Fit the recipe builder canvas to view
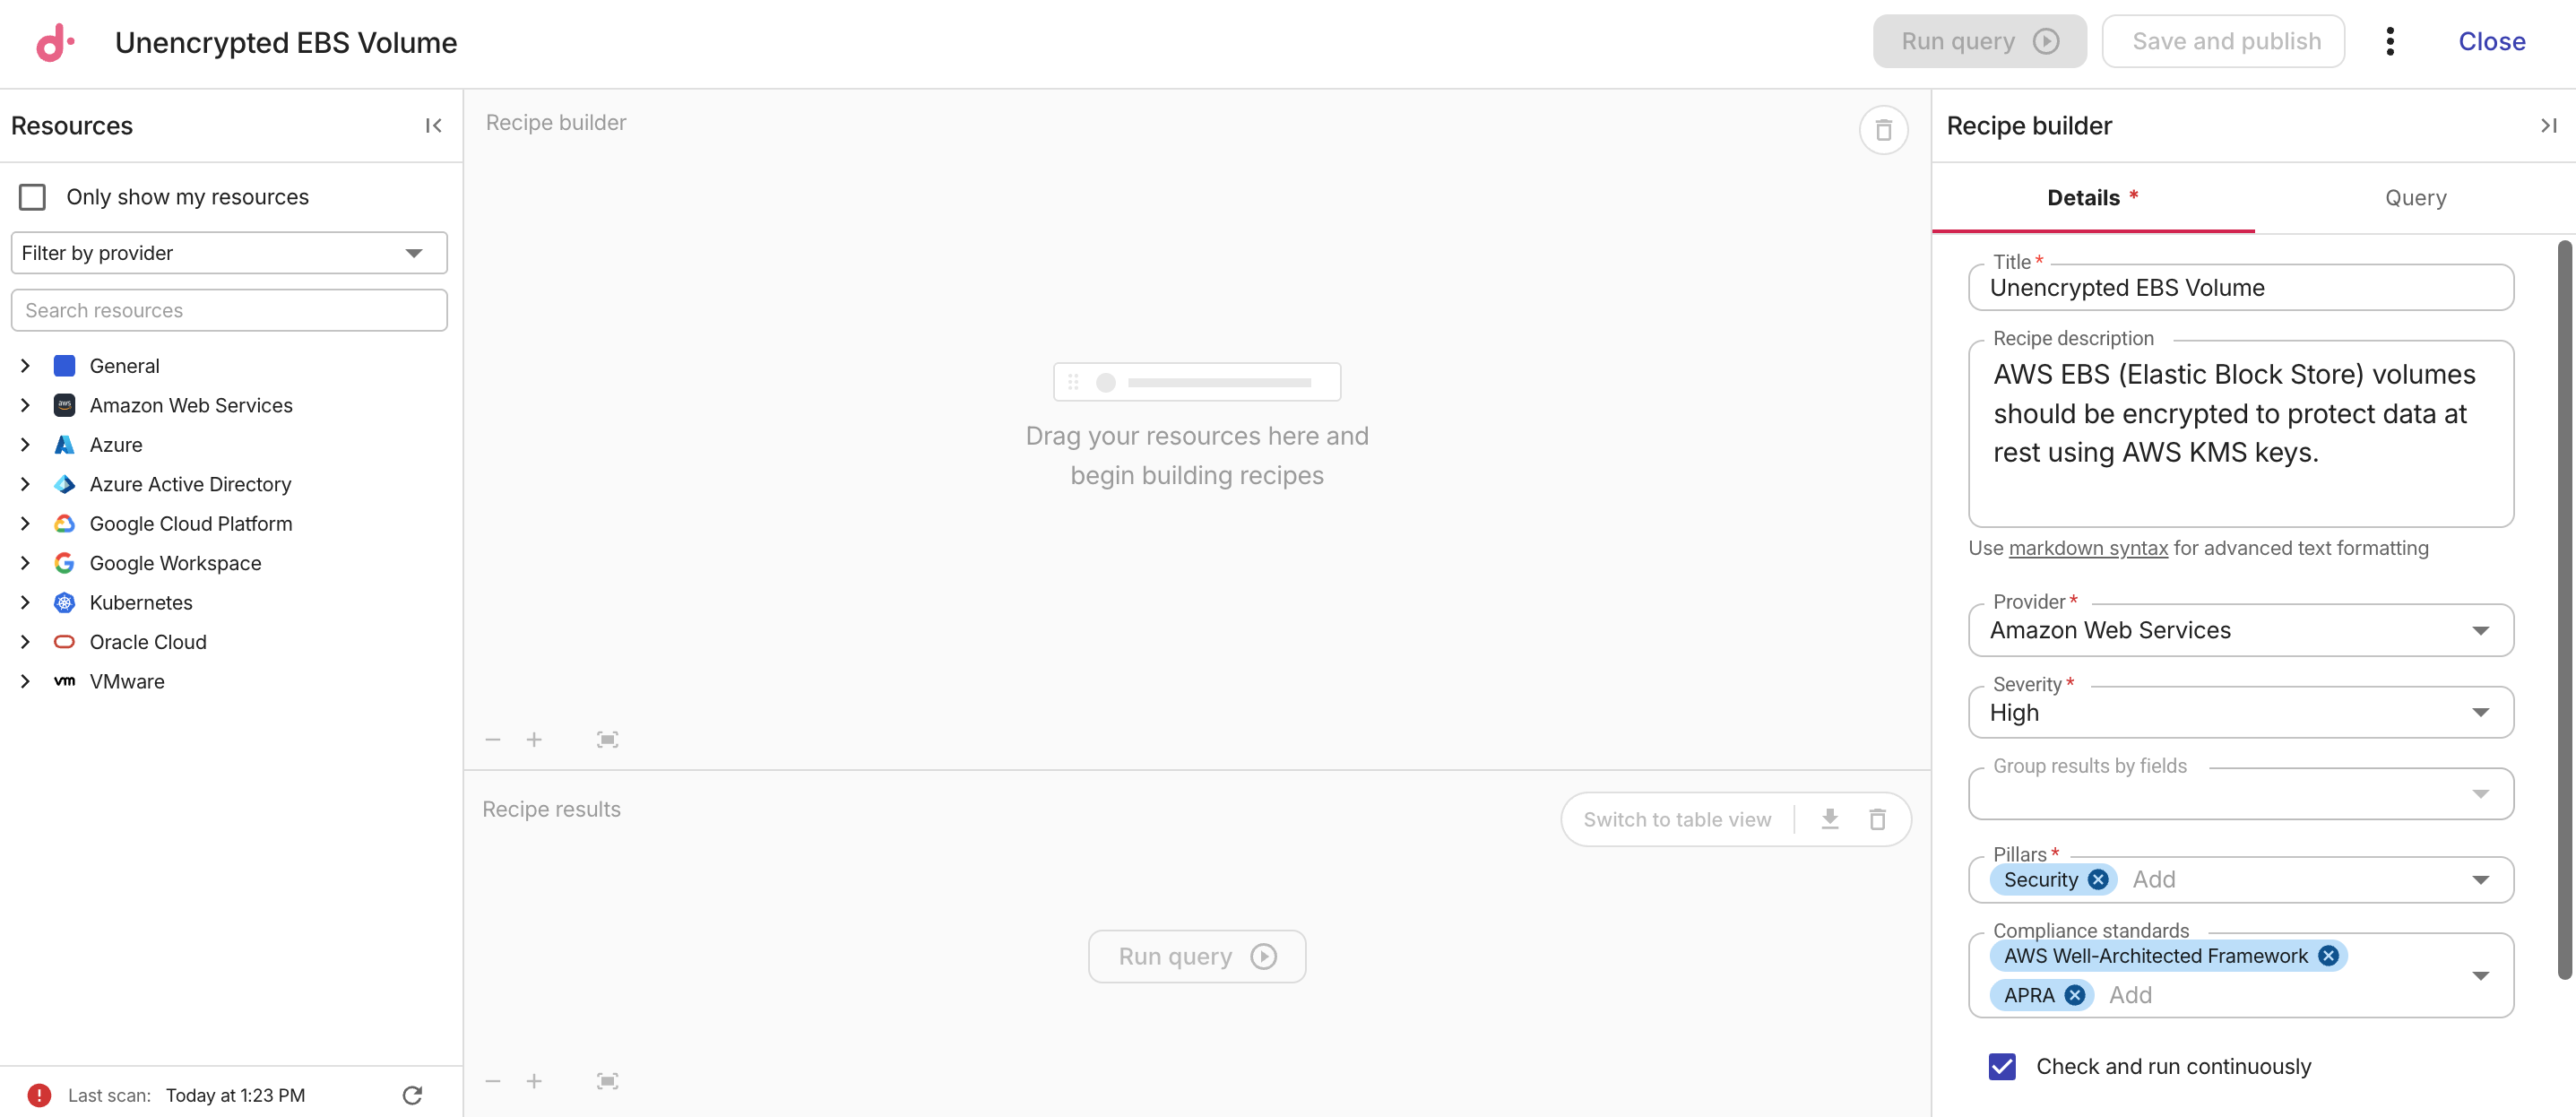 click(x=607, y=740)
